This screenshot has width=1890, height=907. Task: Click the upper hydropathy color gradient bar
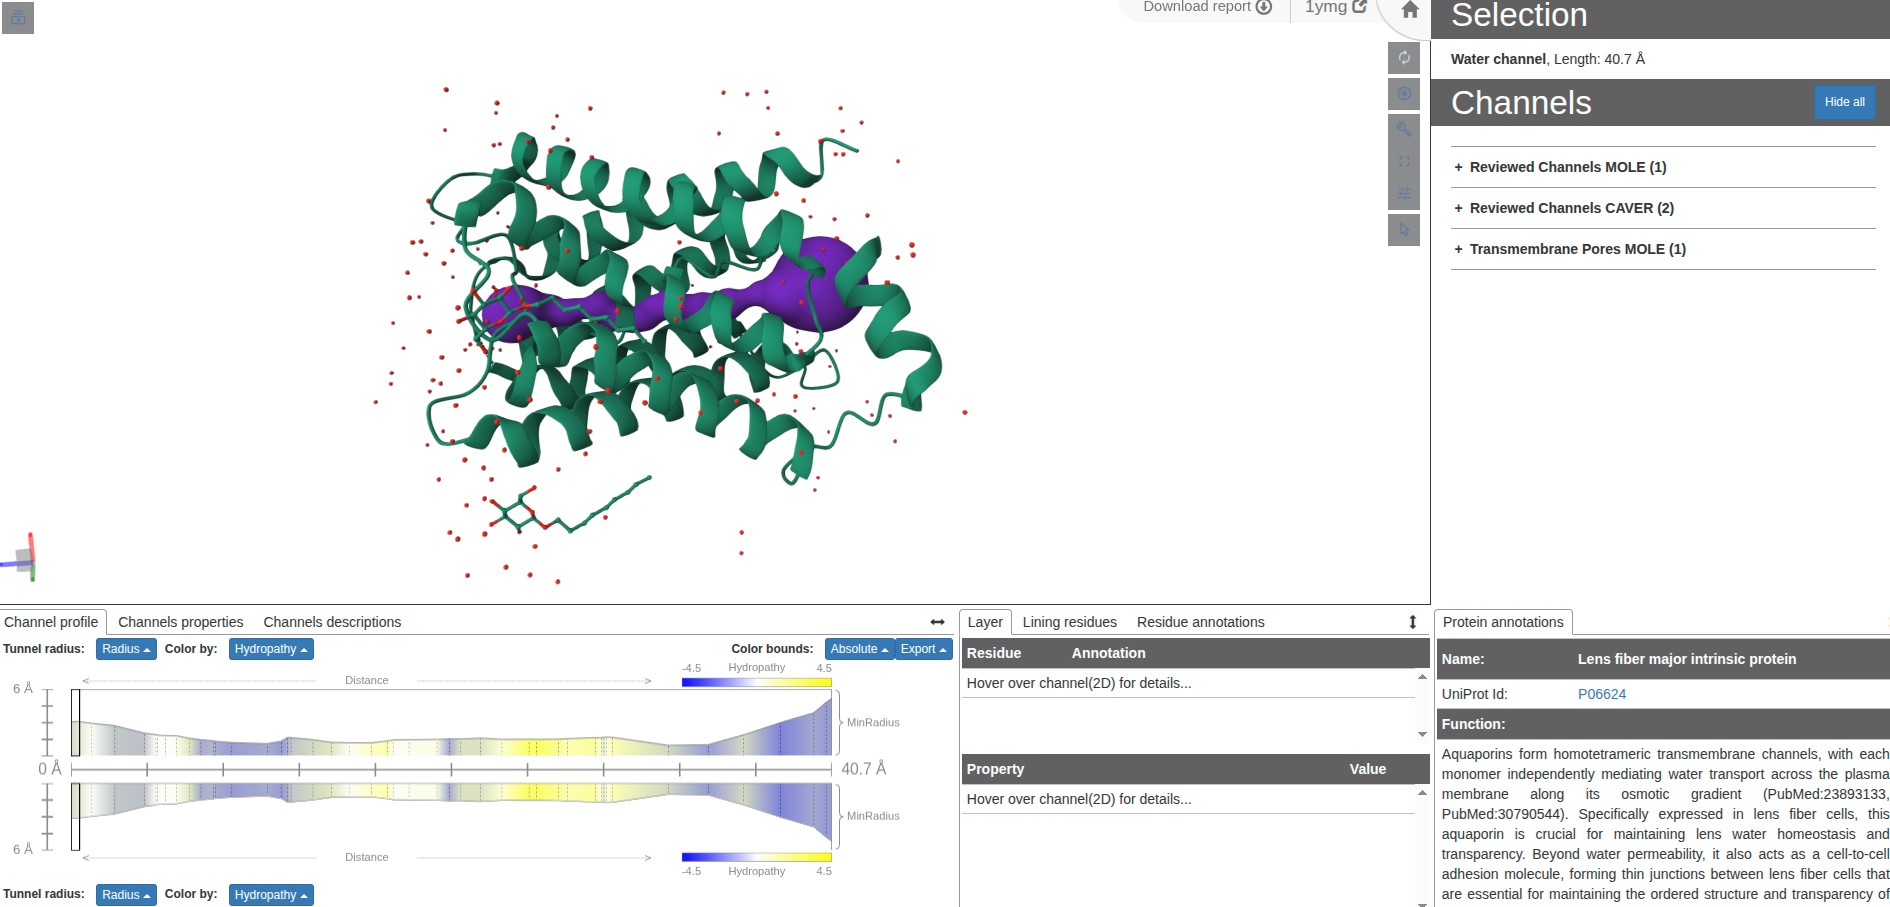[x=756, y=682]
